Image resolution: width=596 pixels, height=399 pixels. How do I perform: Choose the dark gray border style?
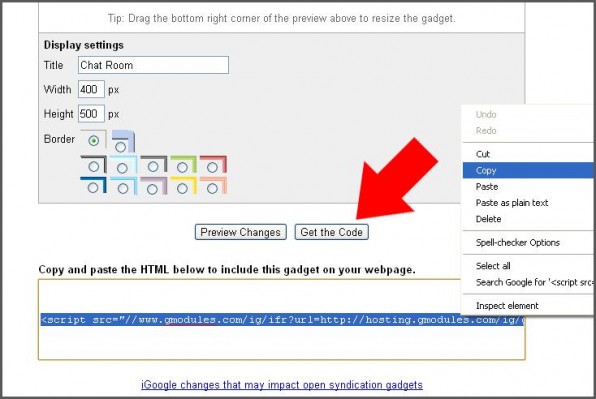tap(94, 166)
